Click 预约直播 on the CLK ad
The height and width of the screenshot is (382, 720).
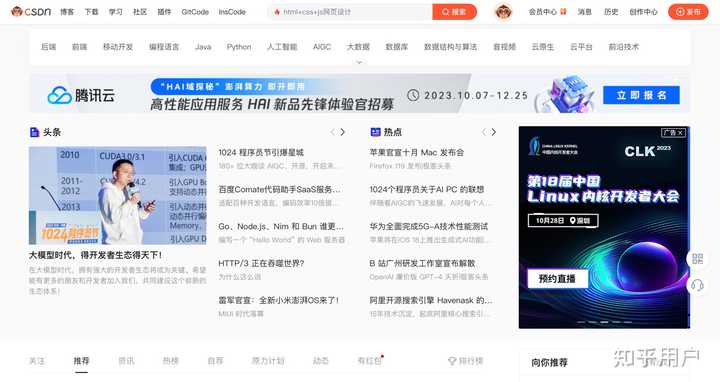click(557, 279)
